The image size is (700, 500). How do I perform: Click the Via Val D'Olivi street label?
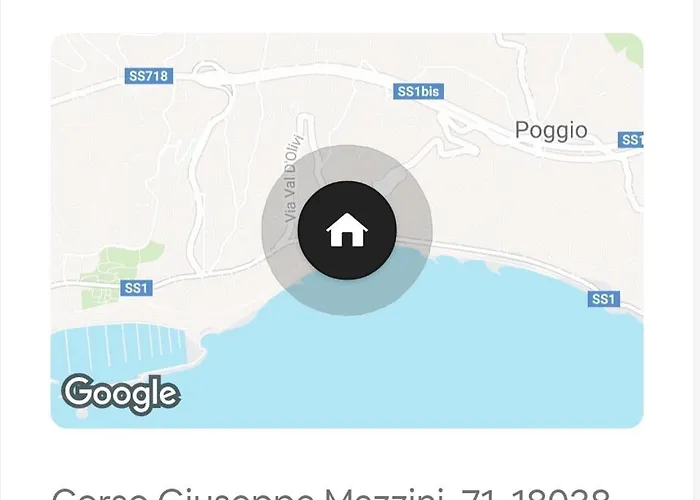[293, 179]
